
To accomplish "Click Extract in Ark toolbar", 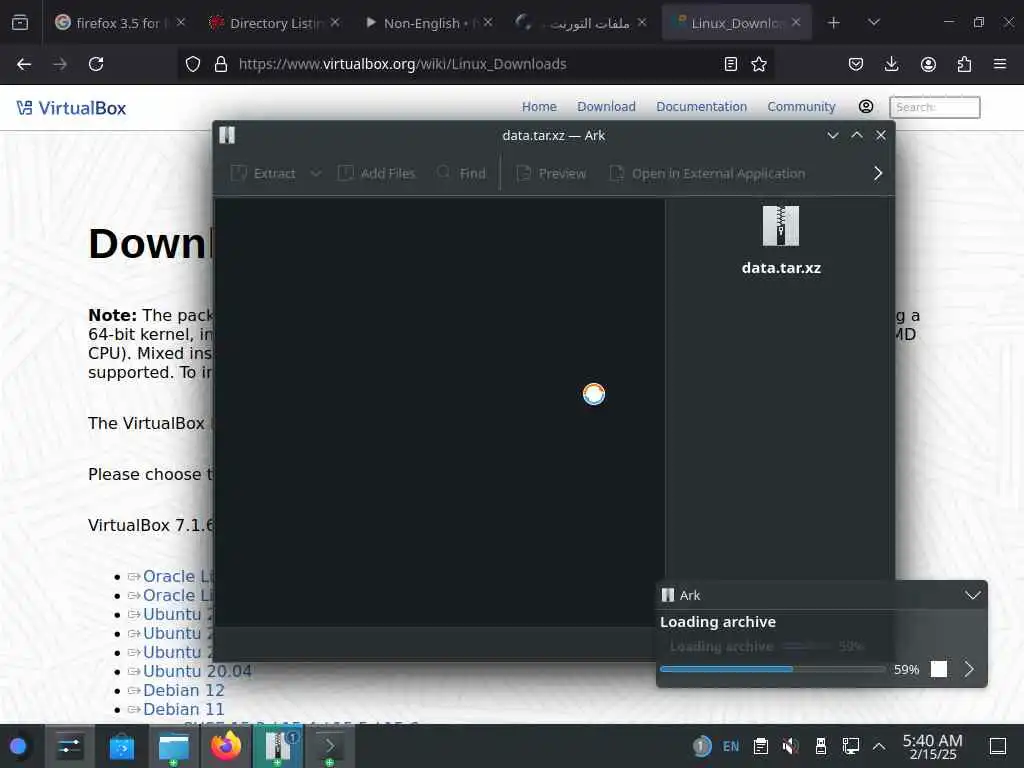I will tap(264, 173).
